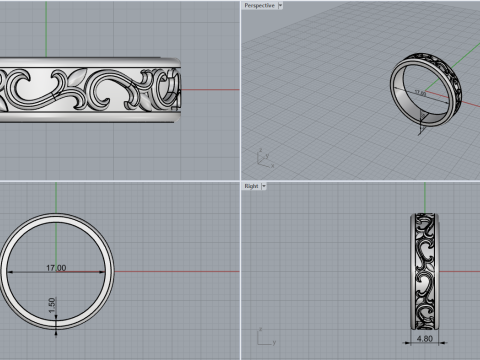Select the 4.80 width dimension text
480x360 pixels.
(x=425, y=339)
